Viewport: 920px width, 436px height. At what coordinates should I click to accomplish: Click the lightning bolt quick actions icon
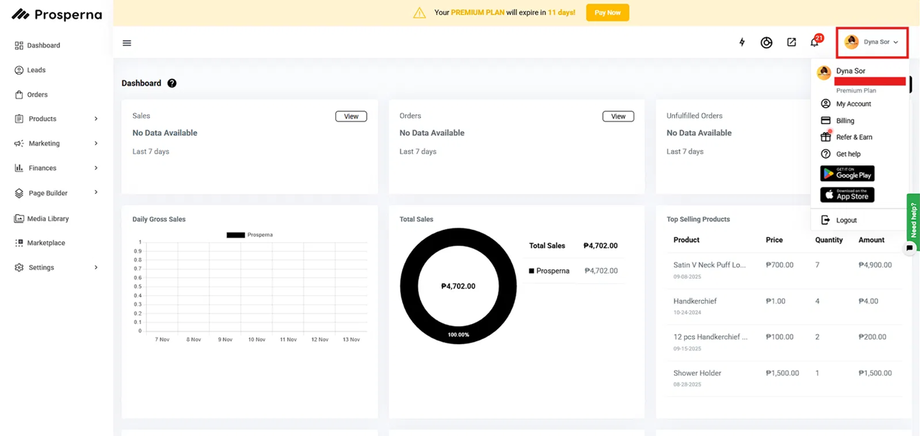click(x=742, y=43)
